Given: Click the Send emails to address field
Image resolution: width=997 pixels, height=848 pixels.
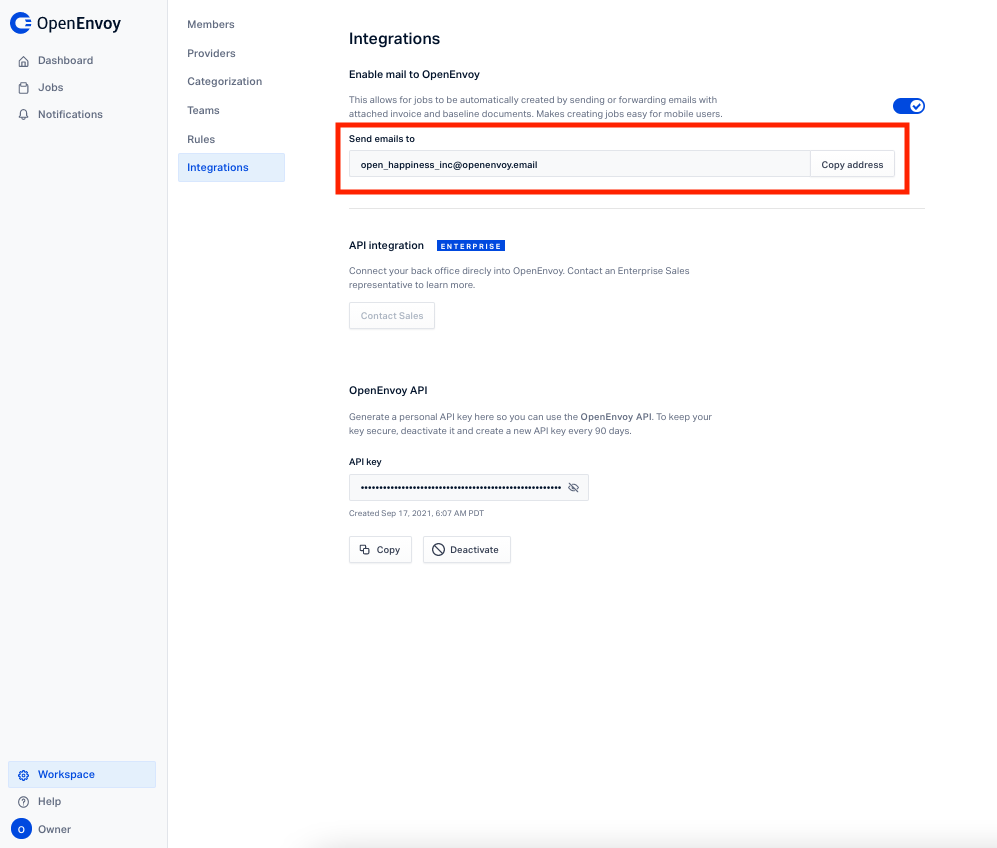Looking at the screenshot, I should click(579, 164).
